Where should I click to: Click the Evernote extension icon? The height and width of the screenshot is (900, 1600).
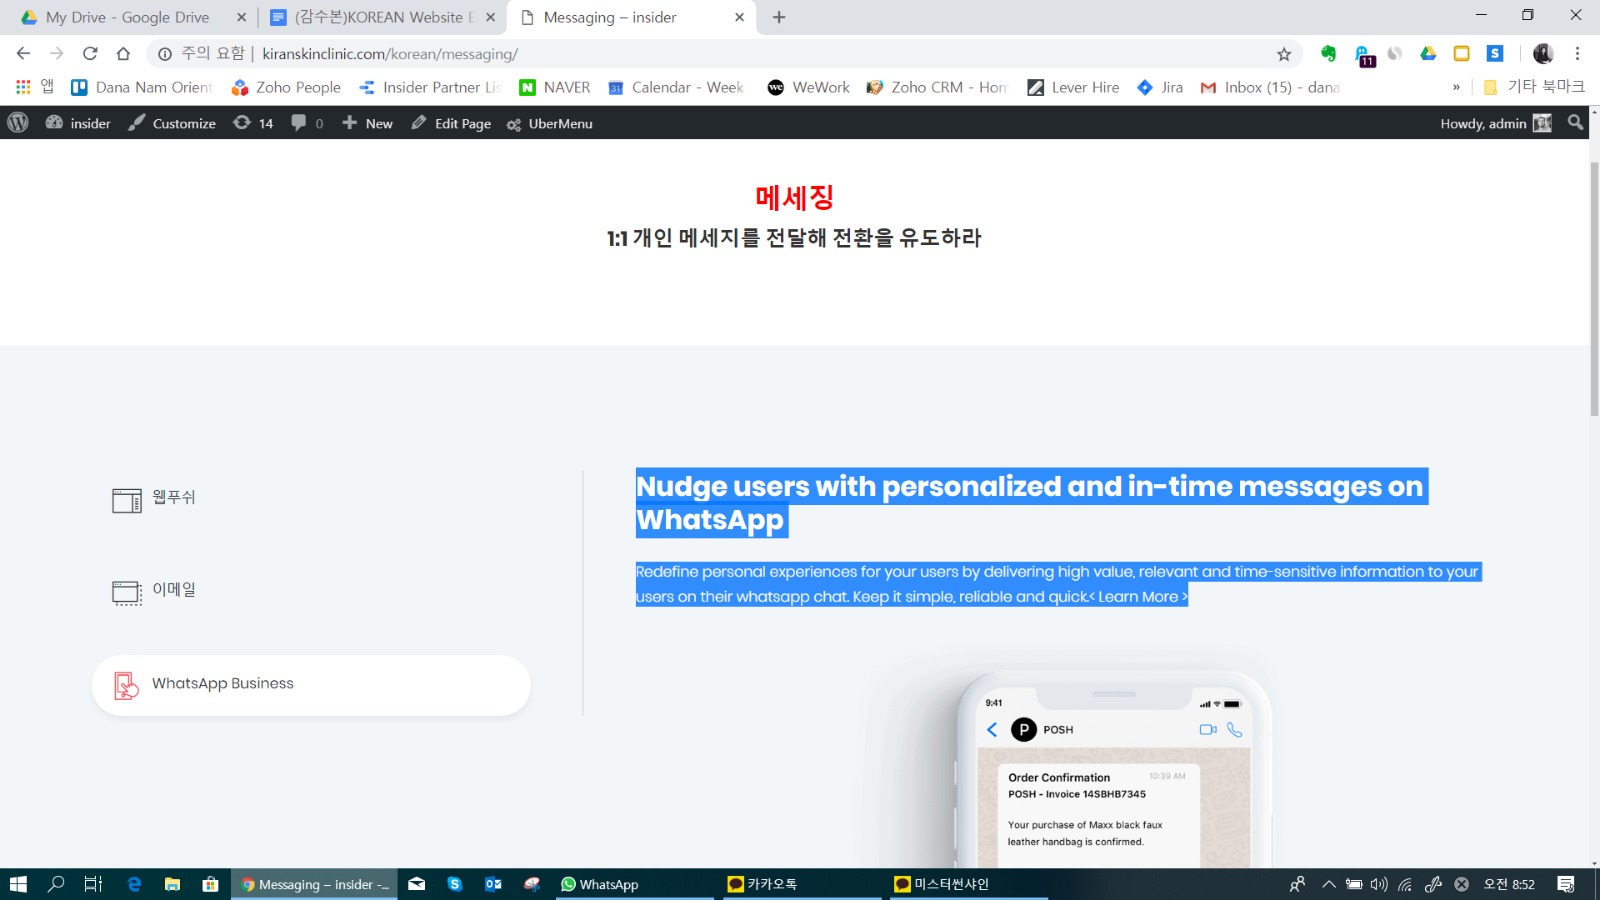coord(1328,54)
